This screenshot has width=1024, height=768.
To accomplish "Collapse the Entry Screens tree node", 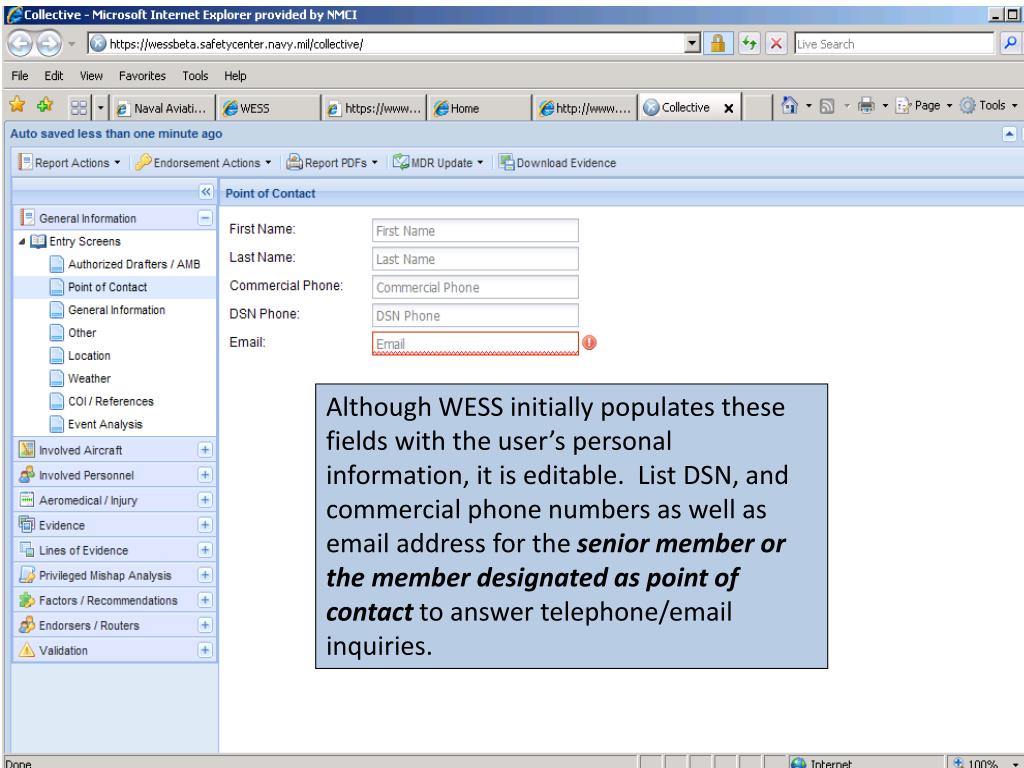I will [x=22, y=242].
